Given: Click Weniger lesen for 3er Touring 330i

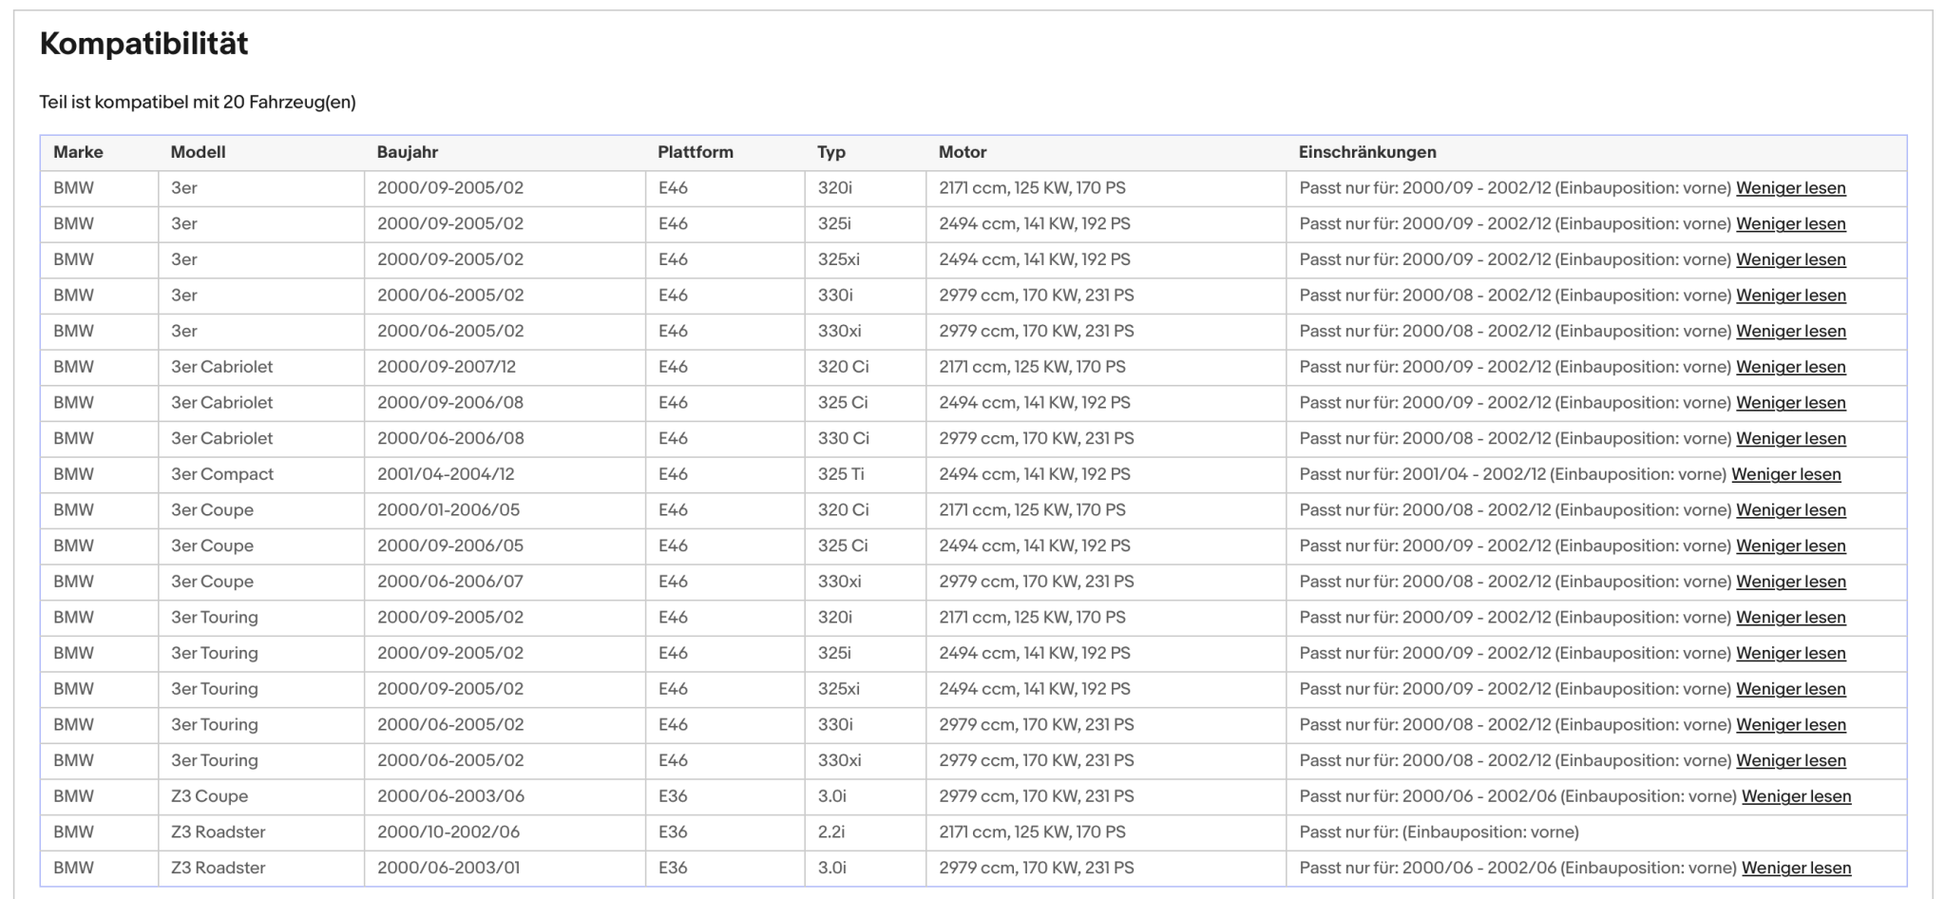Looking at the screenshot, I should click(1790, 725).
